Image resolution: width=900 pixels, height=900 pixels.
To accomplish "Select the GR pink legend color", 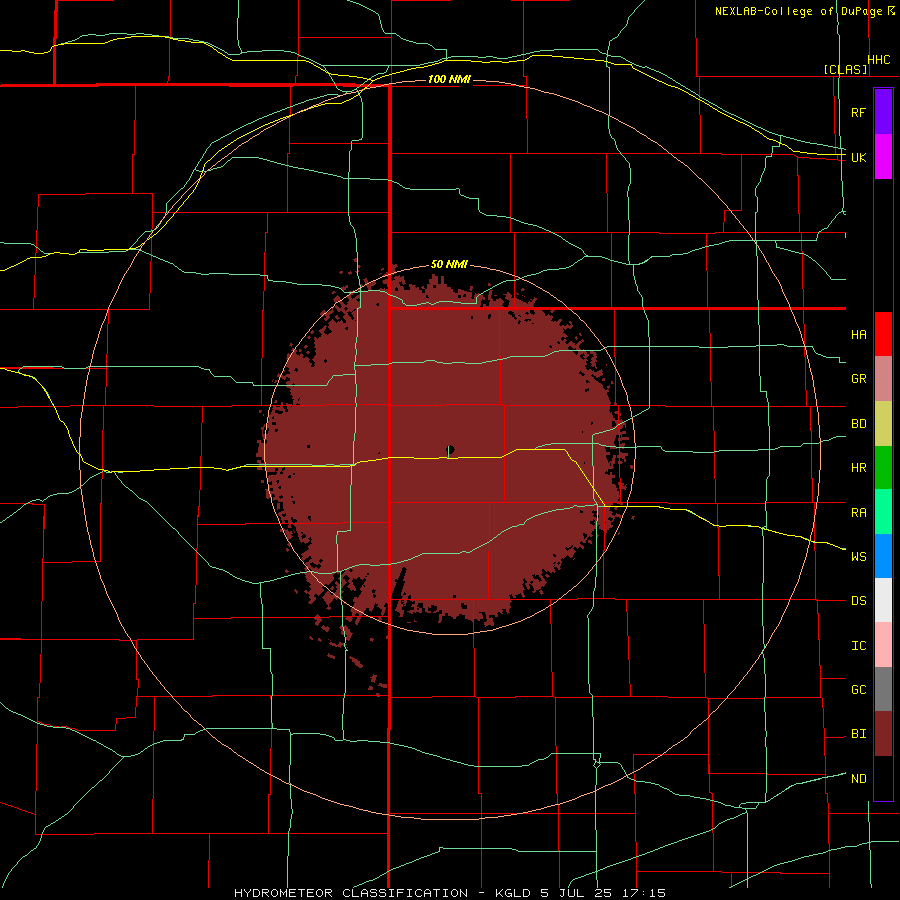I will [x=883, y=379].
